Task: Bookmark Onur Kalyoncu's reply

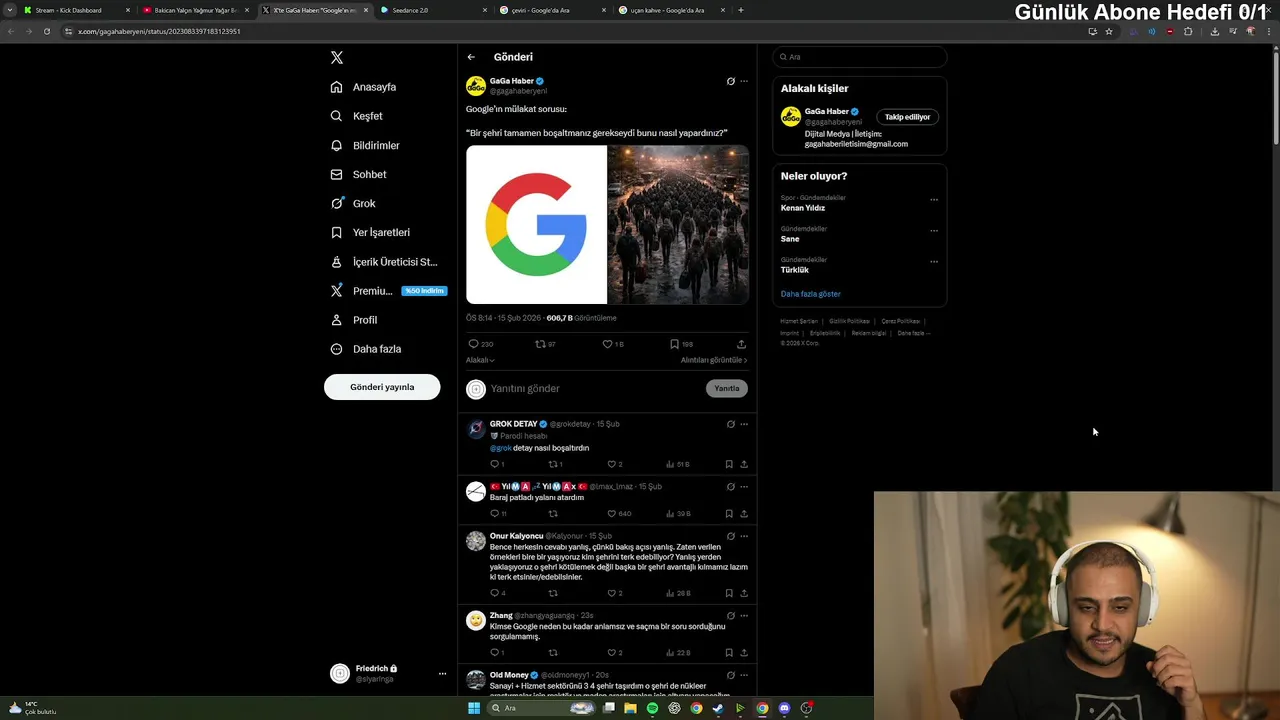Action: (729, 593)
